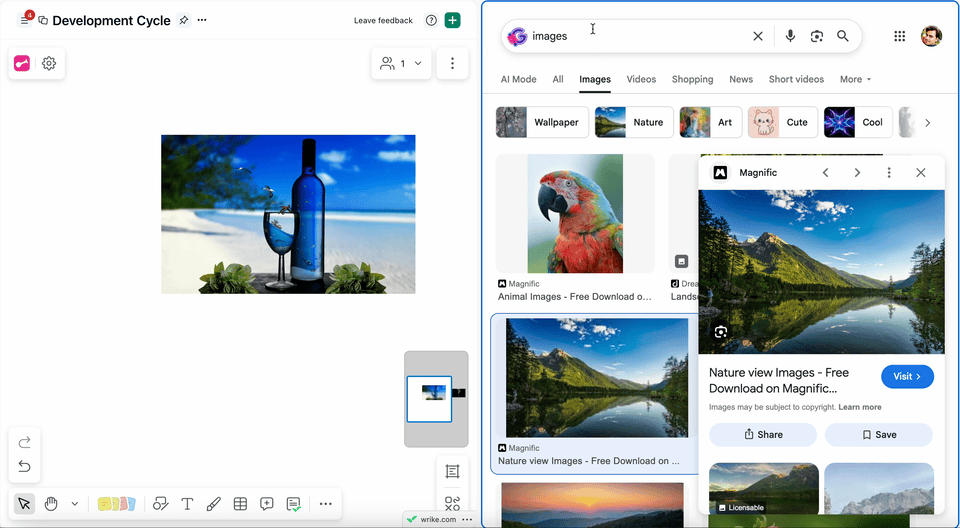The height and width of the screenshot is (528, 960).
Task: Add a comment with comment tool
Action: [x=266, y=504]
